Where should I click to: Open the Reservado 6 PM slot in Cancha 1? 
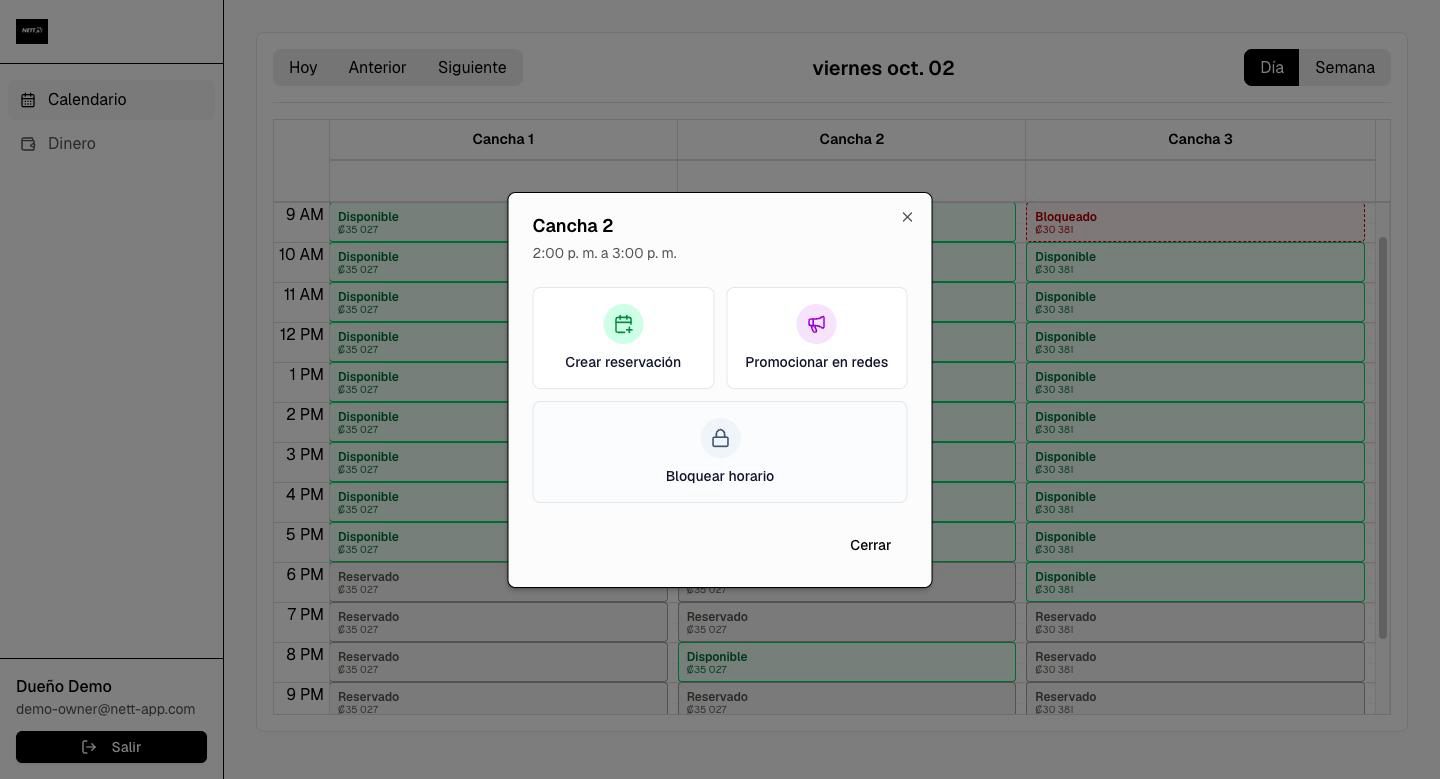[420, 582]
